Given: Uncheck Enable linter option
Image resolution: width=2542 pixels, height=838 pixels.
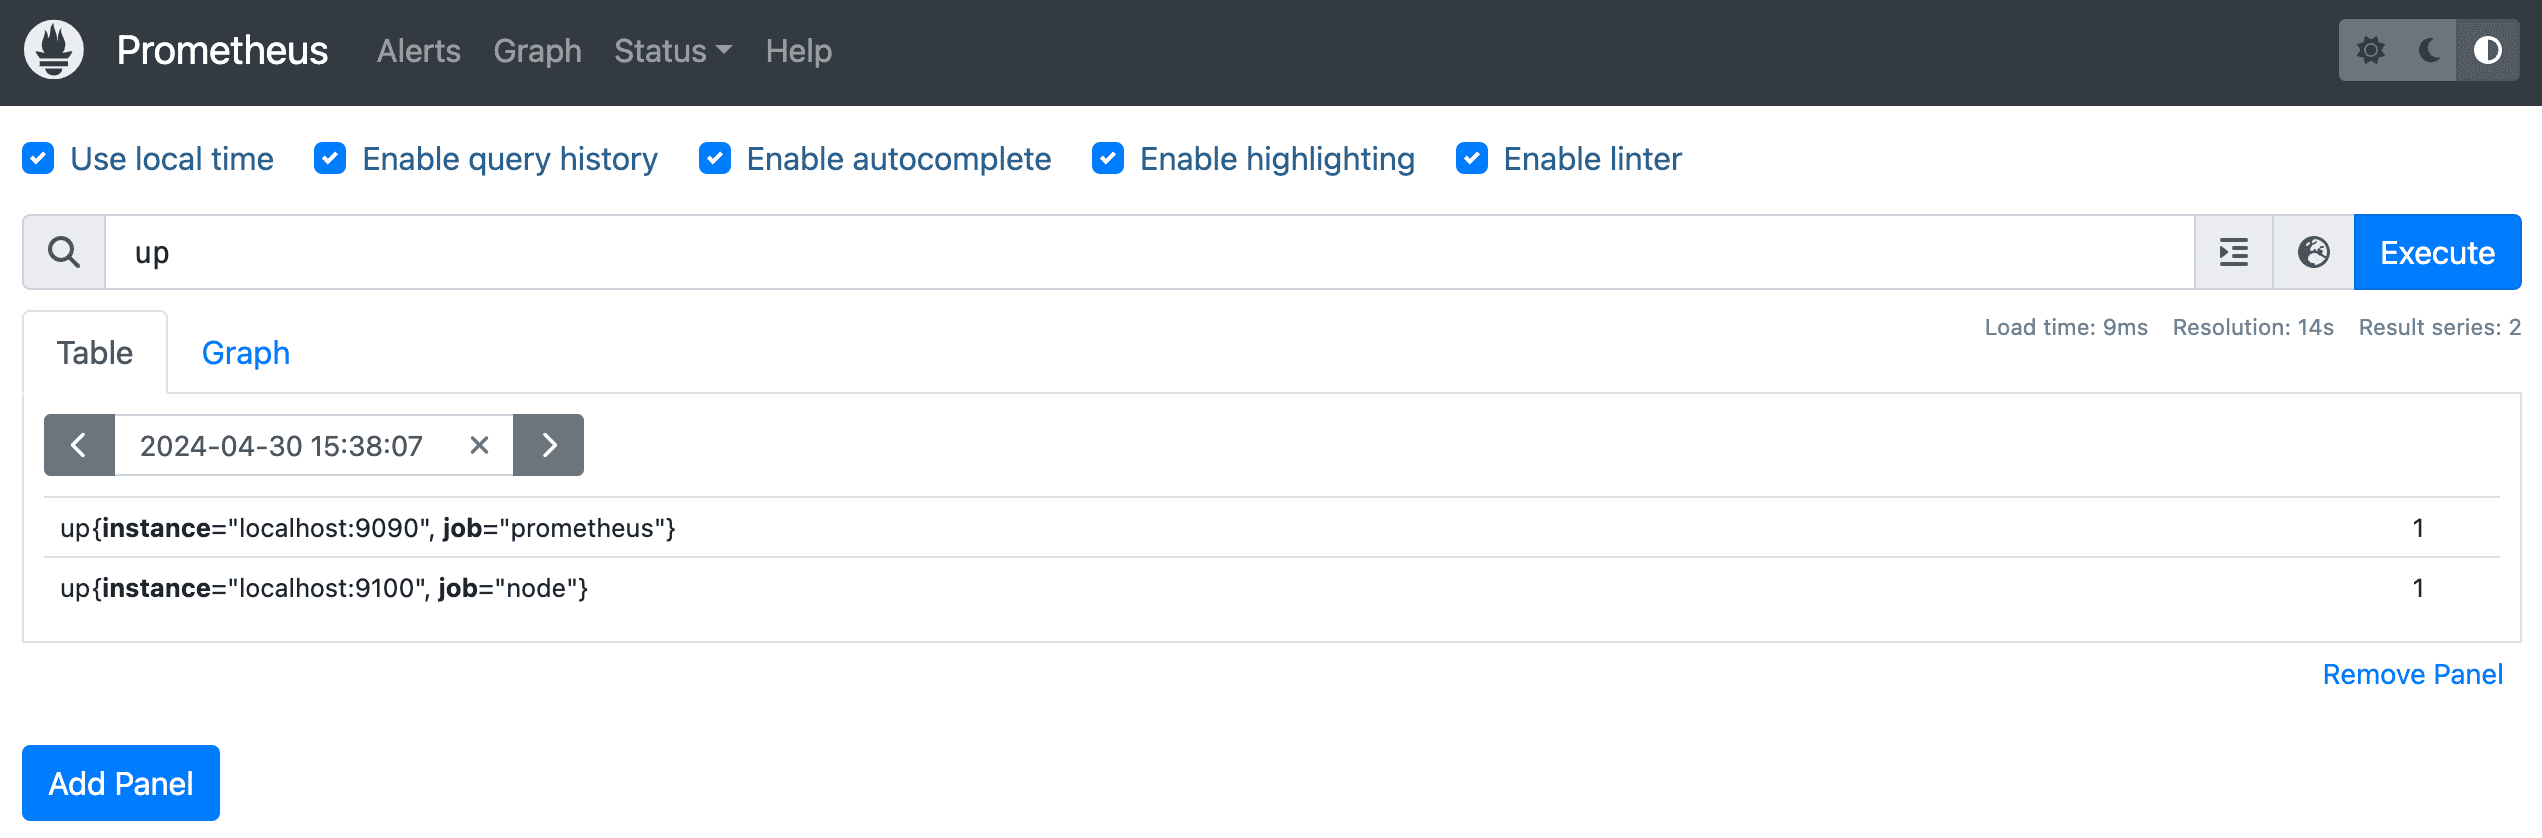Looking at the screenshot, I should coord(1471,158).
